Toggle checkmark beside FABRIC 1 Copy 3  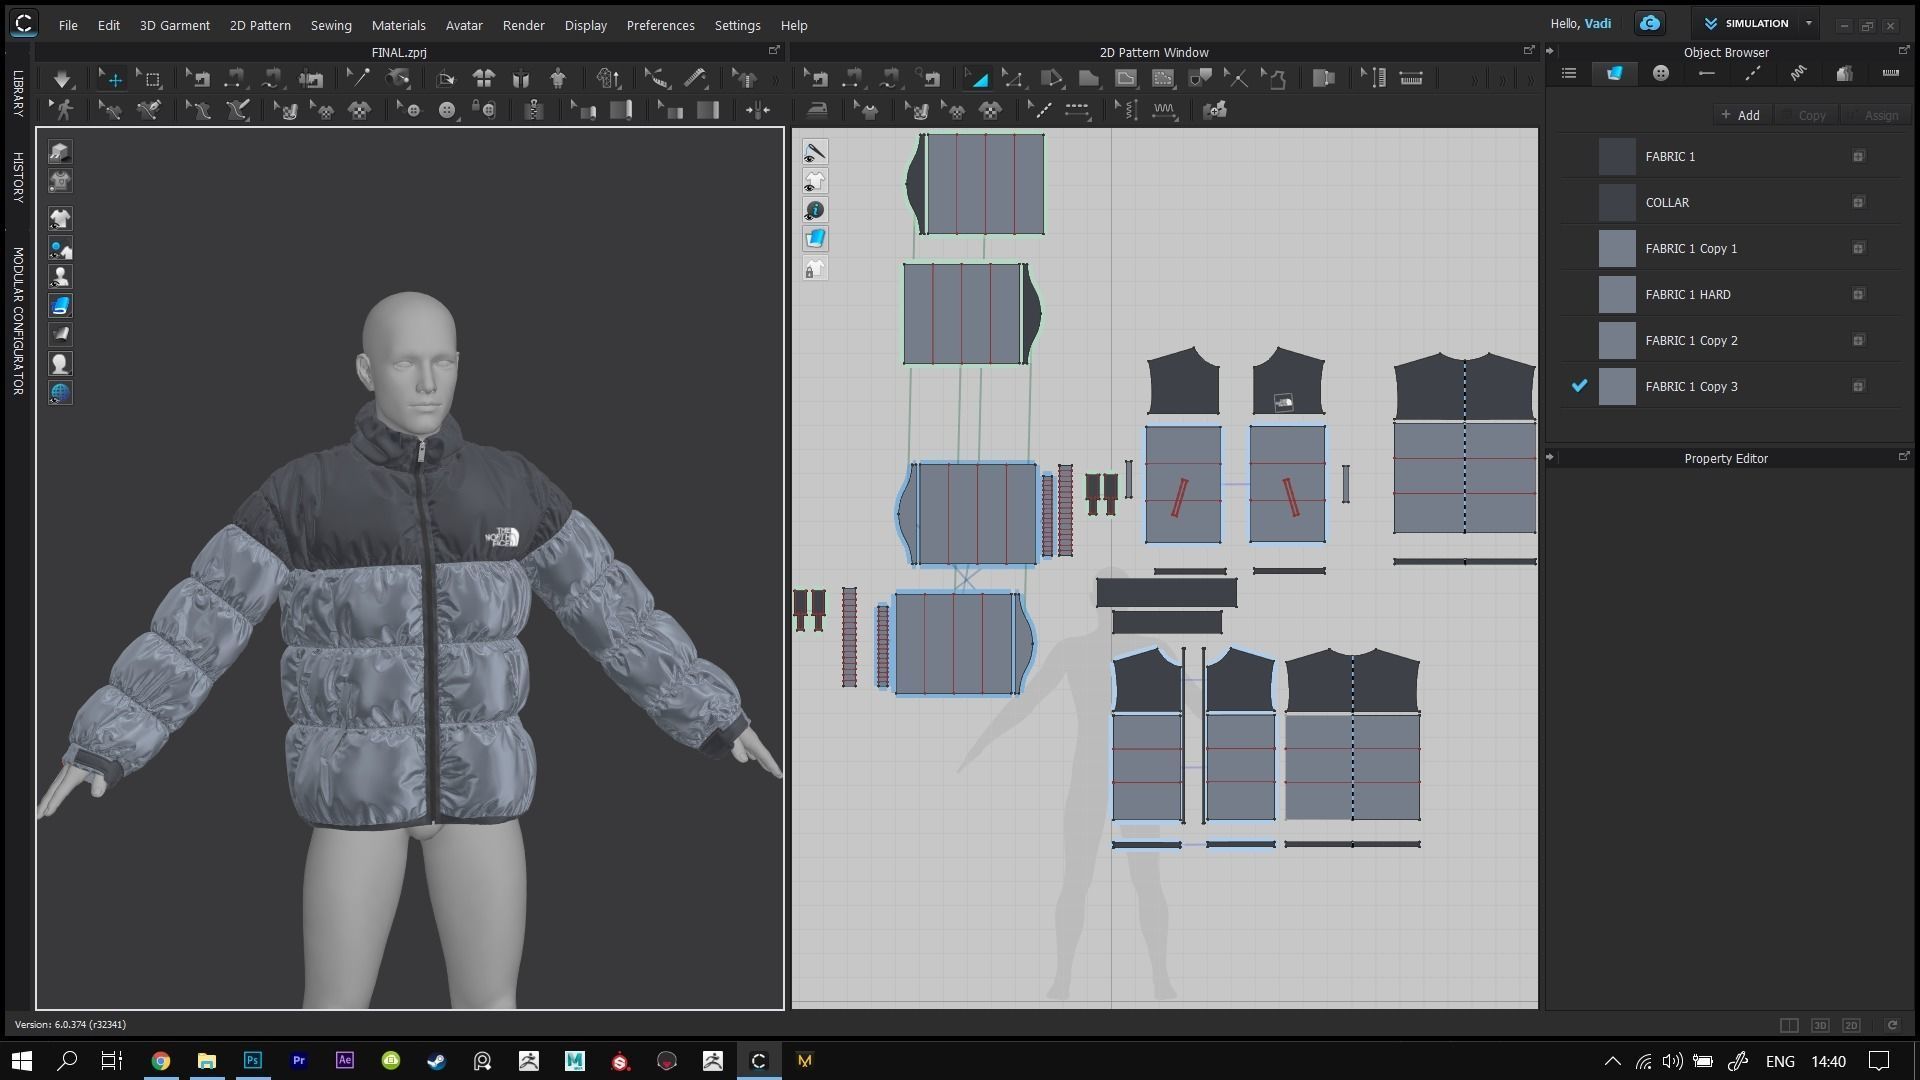[1579, 386]
